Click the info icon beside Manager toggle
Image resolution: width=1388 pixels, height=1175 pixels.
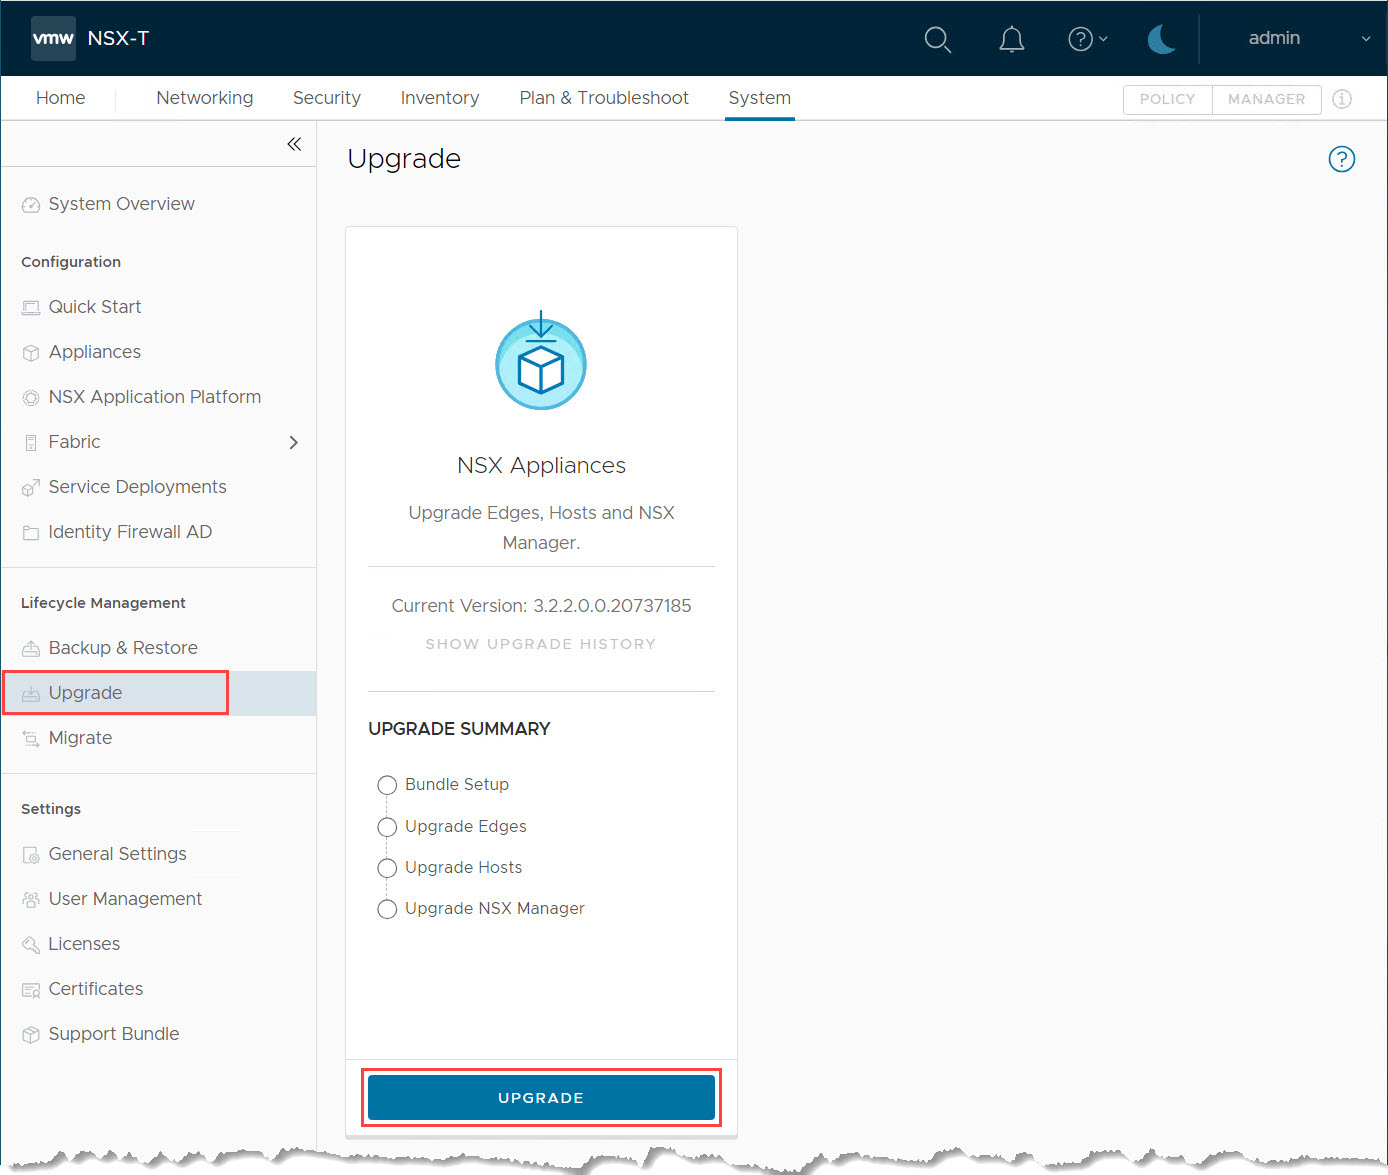point(1342,99)
